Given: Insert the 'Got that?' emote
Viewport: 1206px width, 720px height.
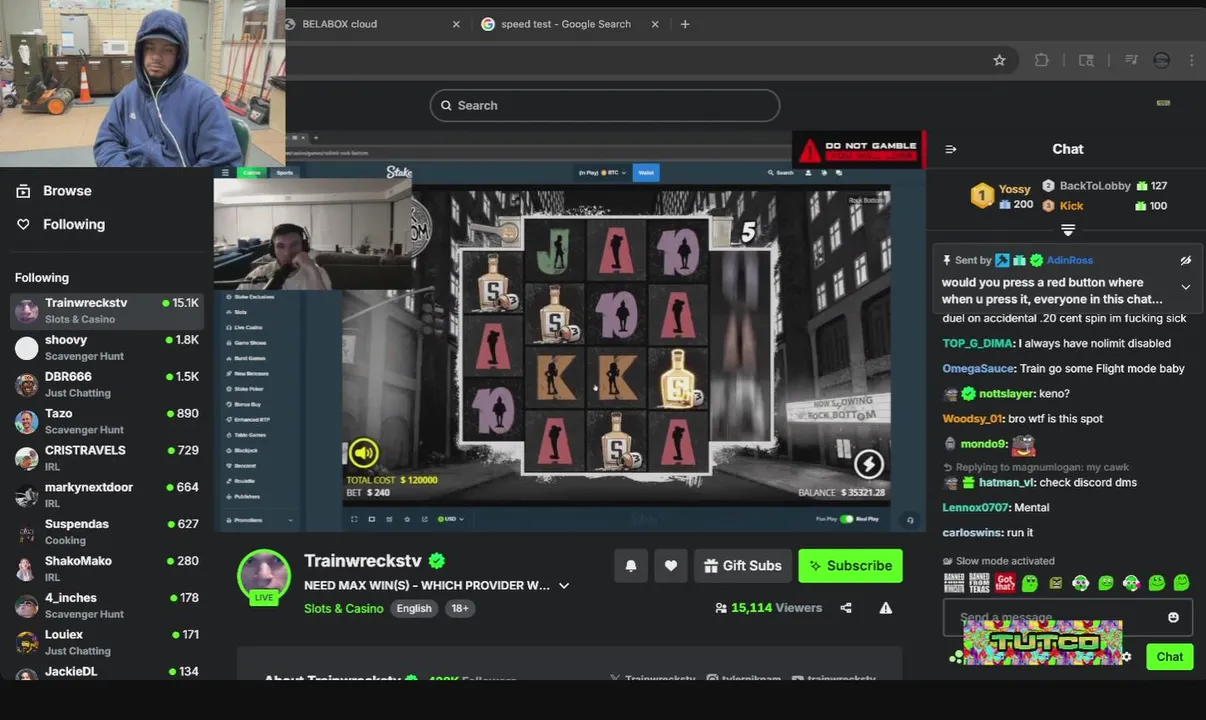Looking at the screenshot, I should (1005, 582).
